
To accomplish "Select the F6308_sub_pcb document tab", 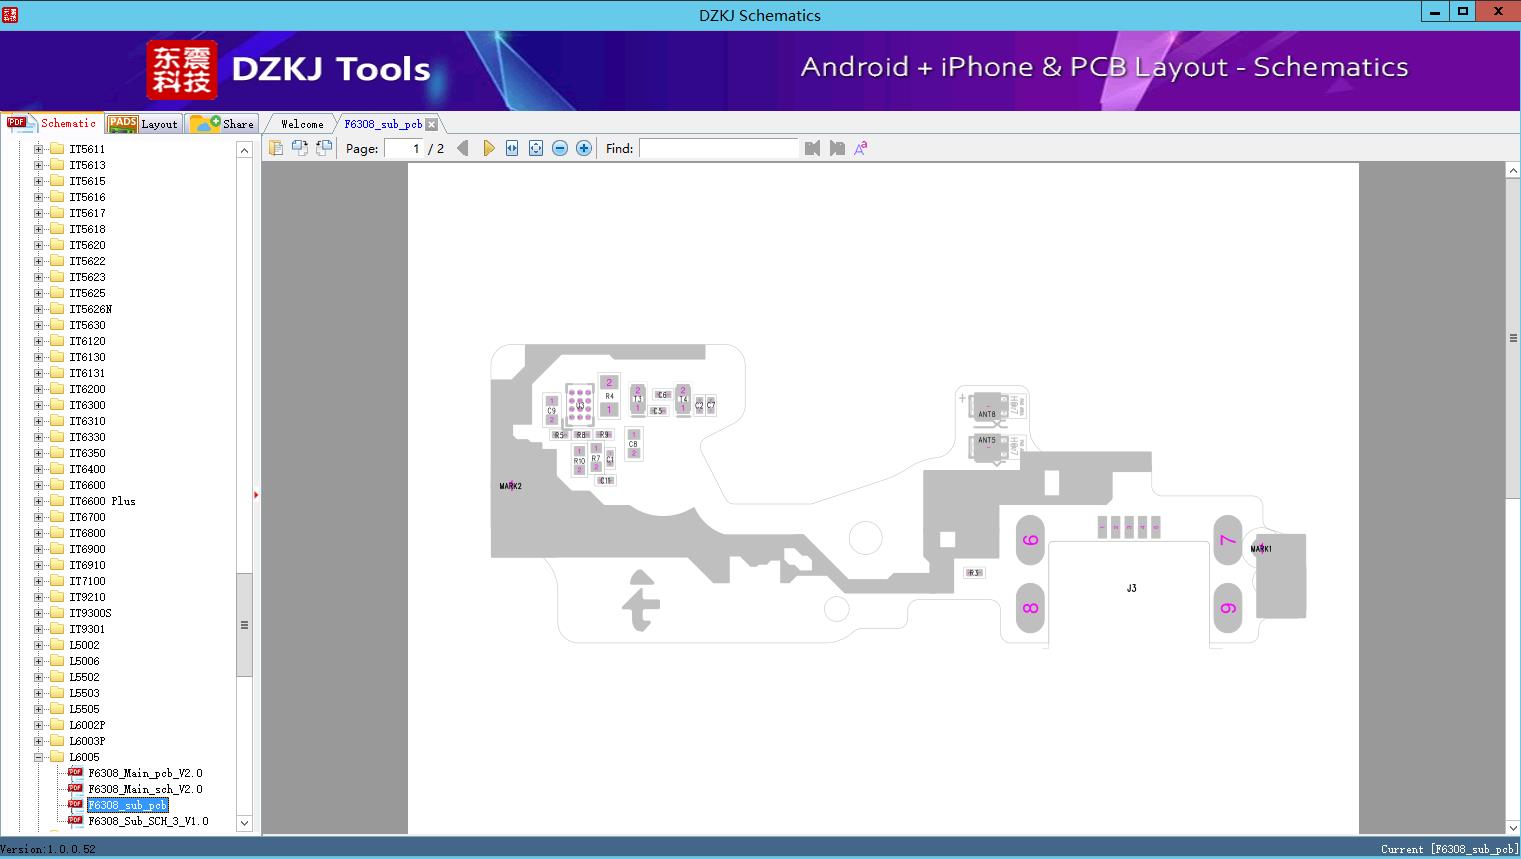I will coord(383,124).
